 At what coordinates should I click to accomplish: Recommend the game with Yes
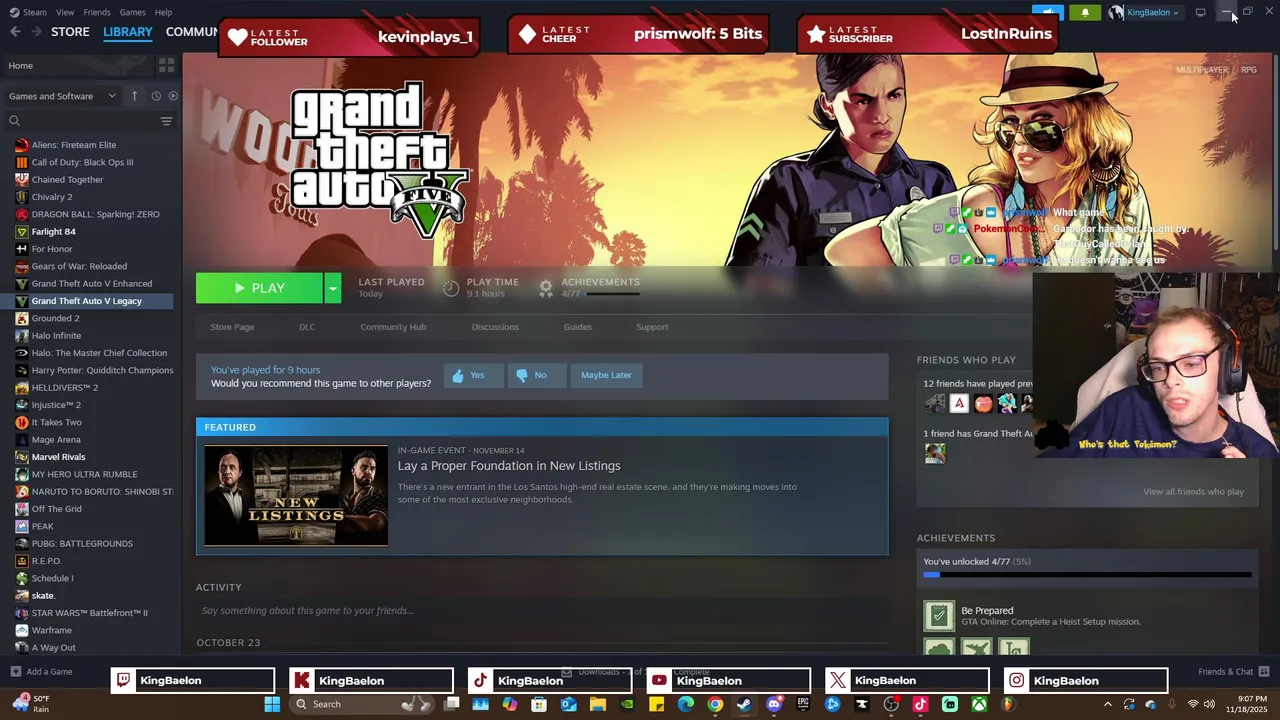coord(473,375)
